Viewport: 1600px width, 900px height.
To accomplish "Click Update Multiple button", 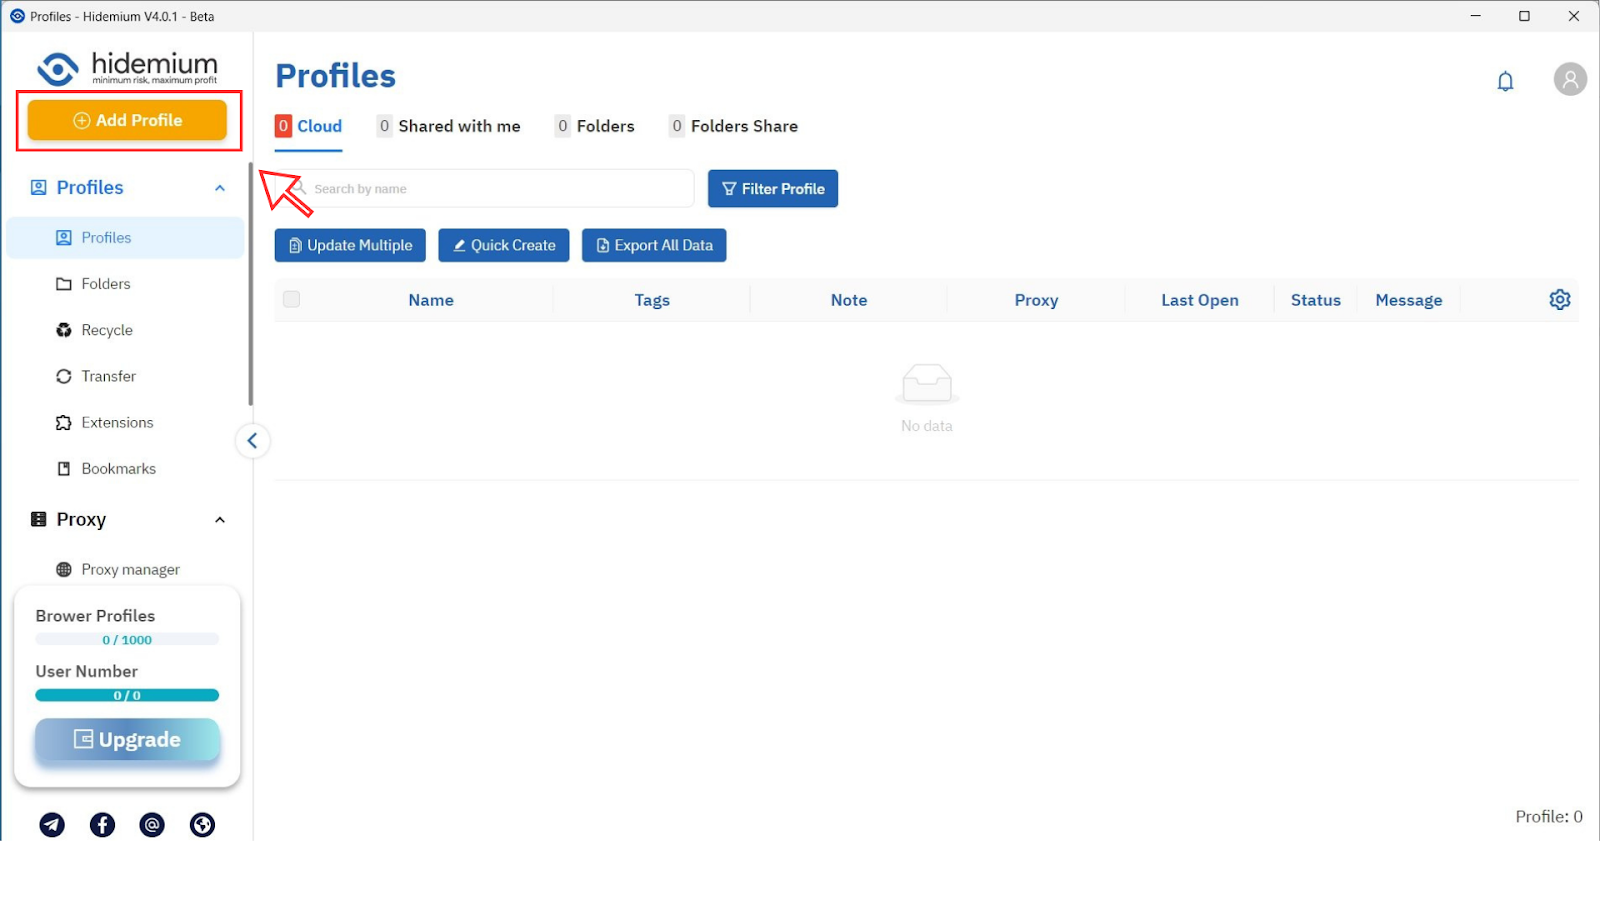I will [x=350, y=245].
